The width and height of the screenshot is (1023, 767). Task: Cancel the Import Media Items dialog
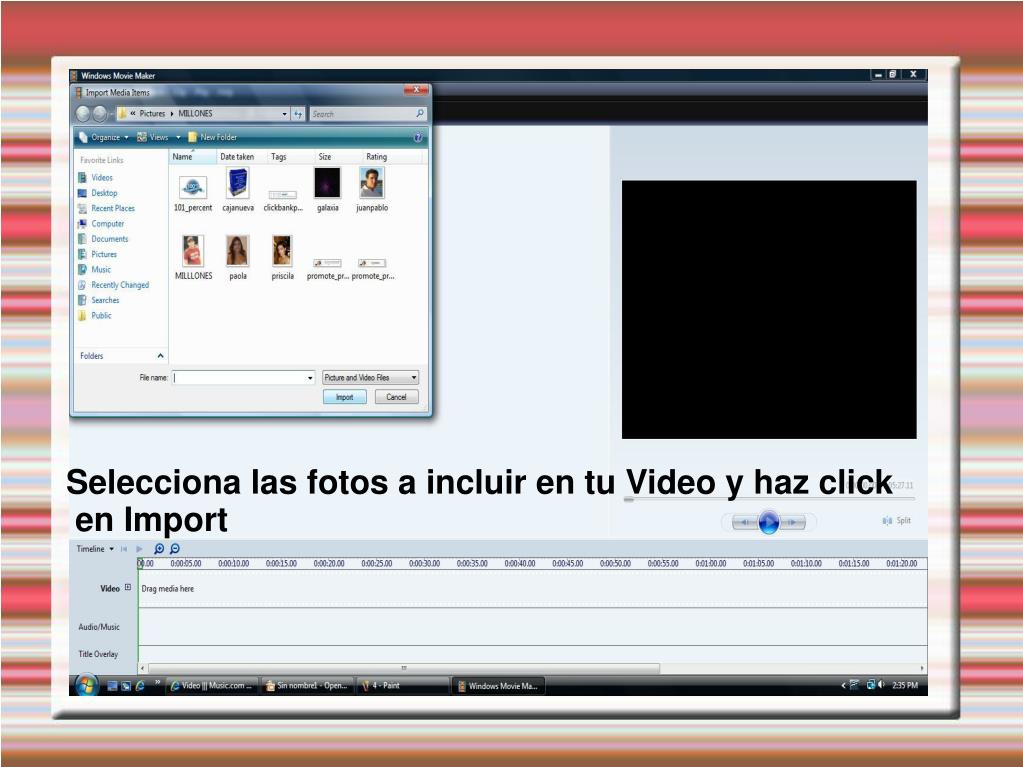pos(396,397)
